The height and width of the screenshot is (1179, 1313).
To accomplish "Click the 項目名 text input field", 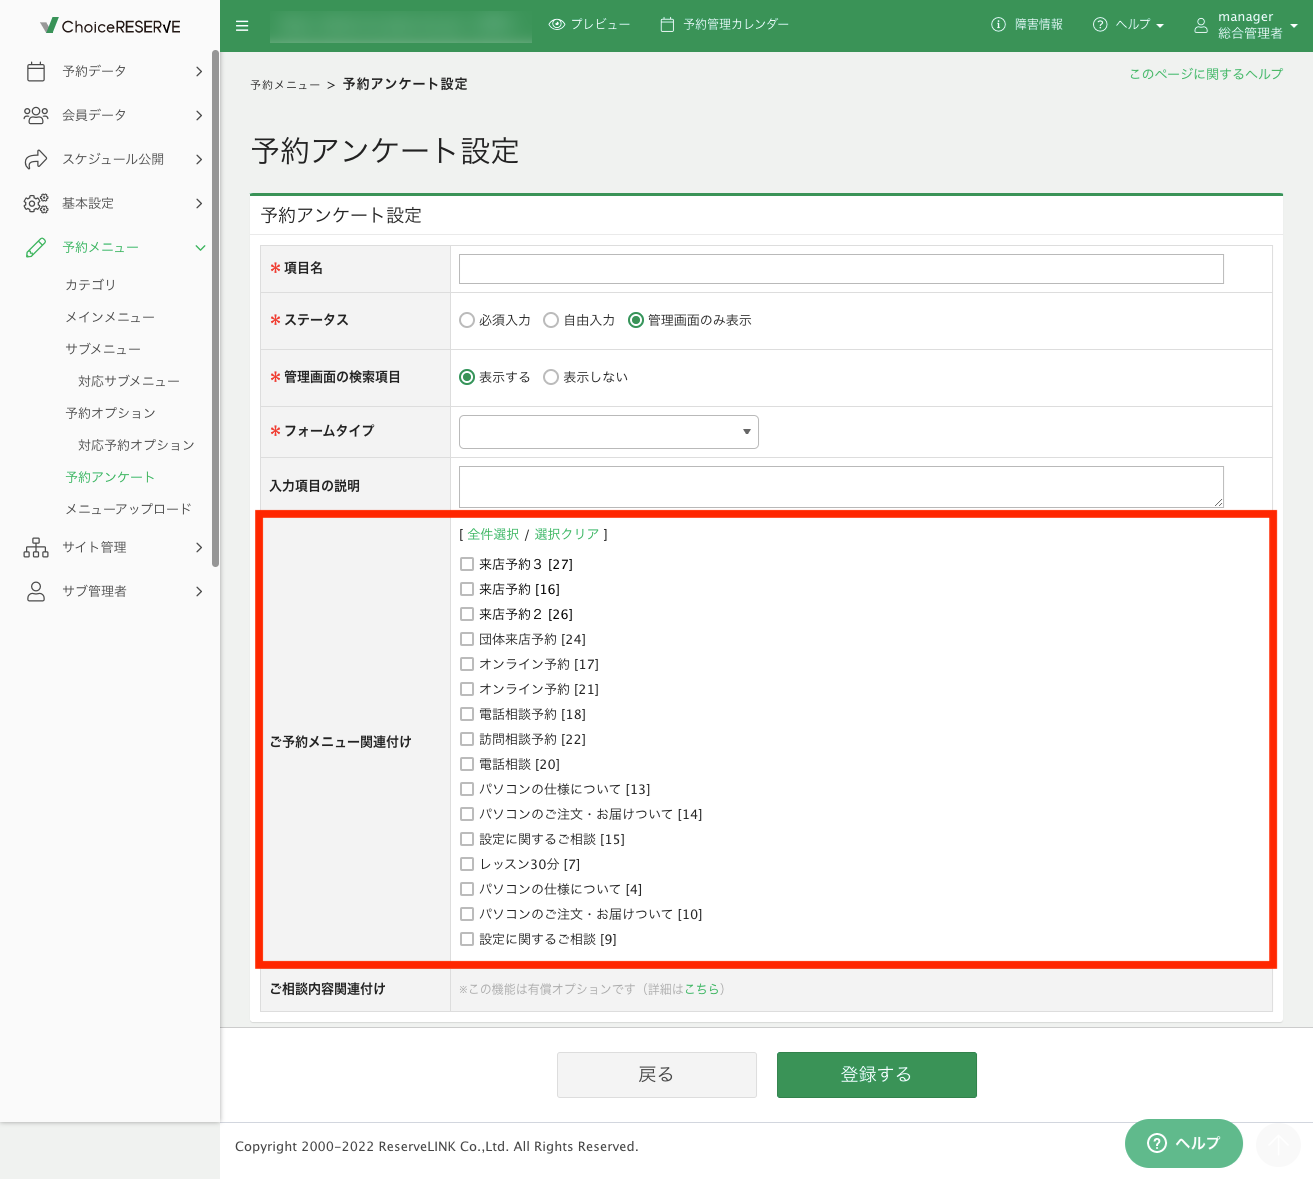I will 841,269.
